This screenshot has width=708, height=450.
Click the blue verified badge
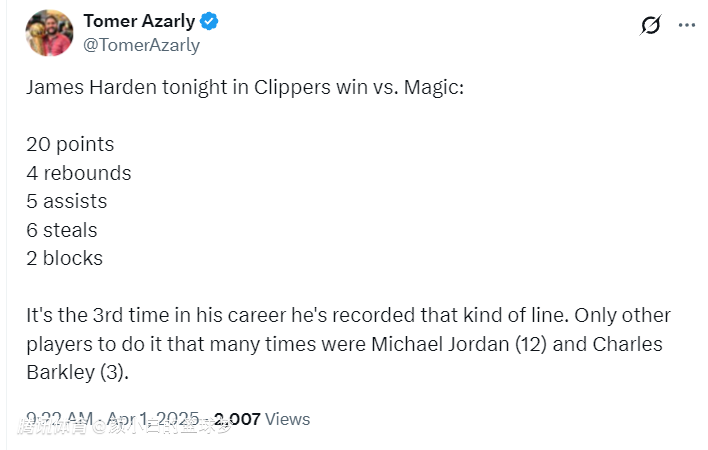210,21
